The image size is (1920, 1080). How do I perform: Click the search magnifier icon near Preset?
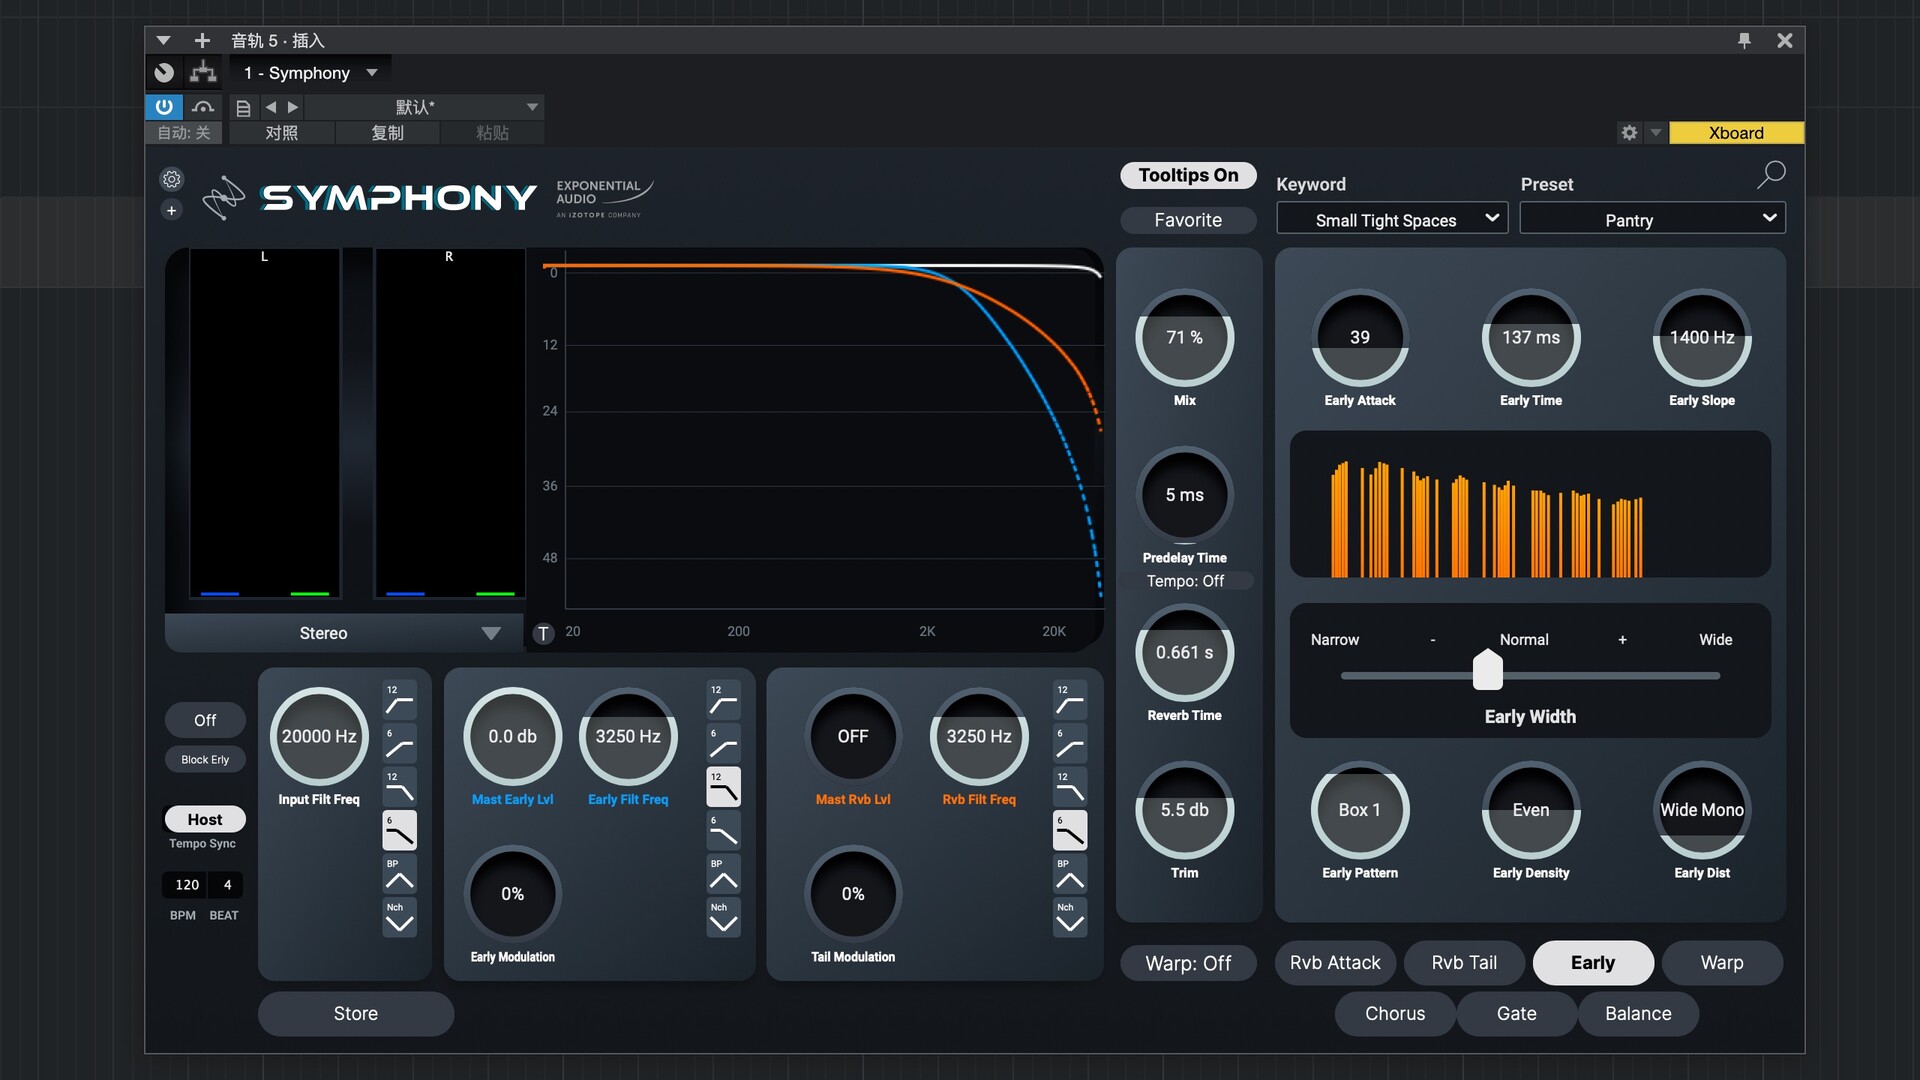[1770, 175]
